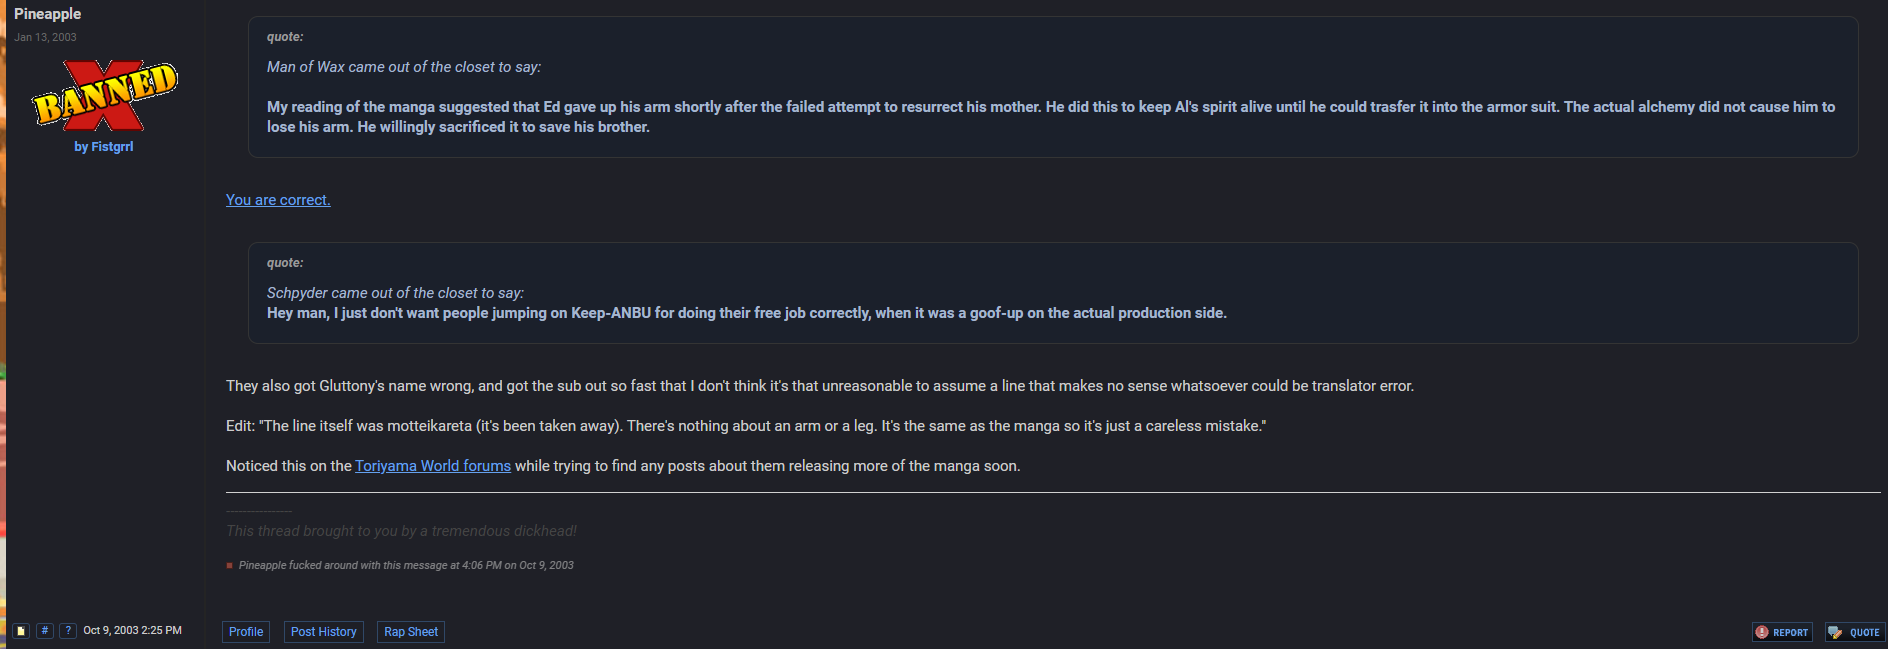Open the Toriyama World forums link
The image size is (1888, 649).
point(433,466)
